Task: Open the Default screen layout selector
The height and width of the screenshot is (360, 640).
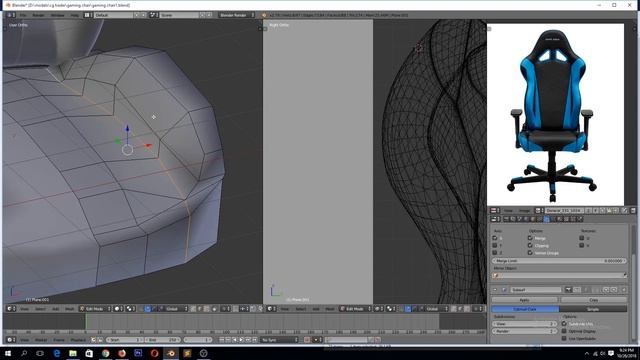Action: click(113, 15)
